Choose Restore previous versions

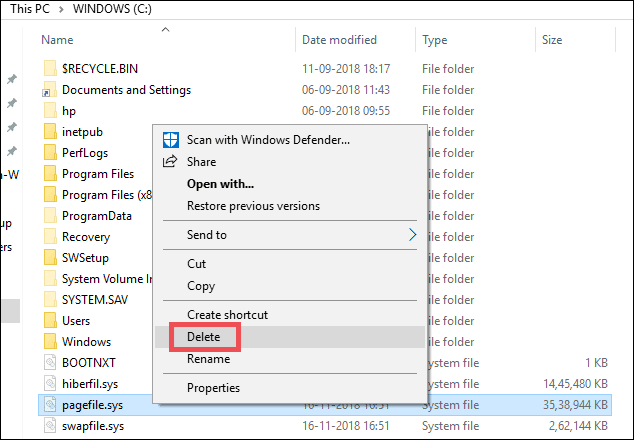(290, 206)
